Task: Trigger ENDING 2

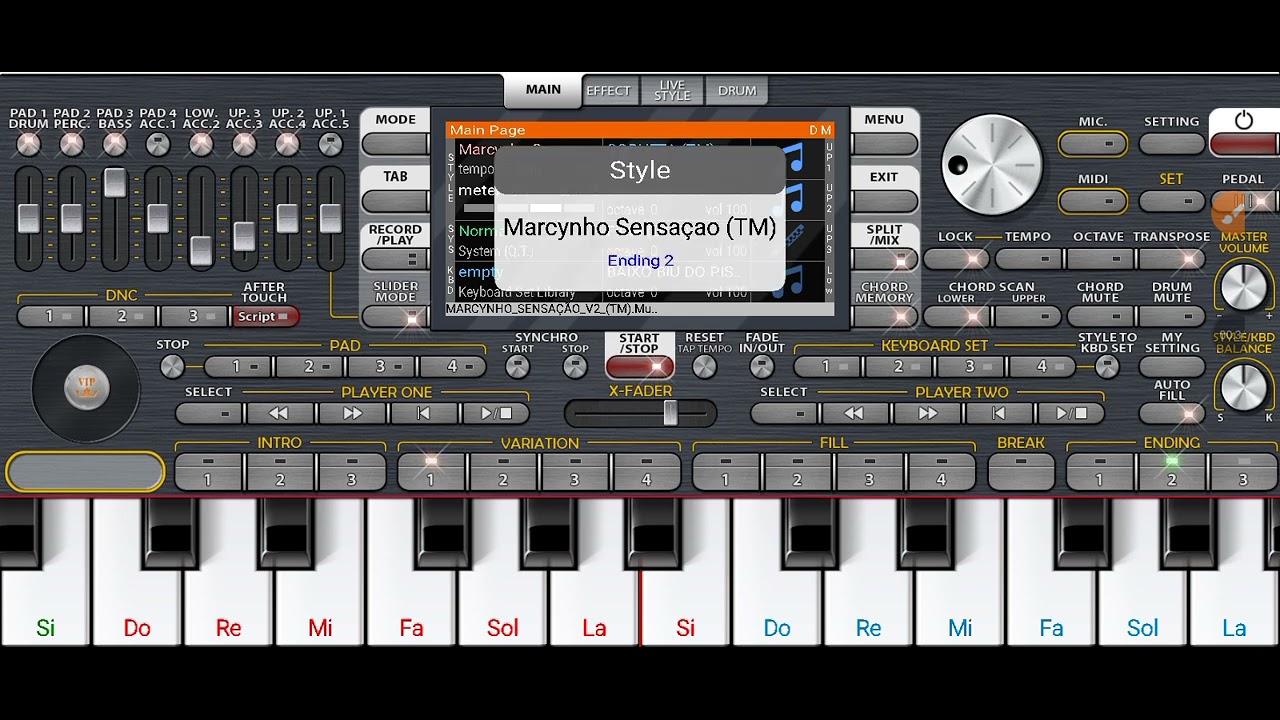Action: pyautogui.click(x=1172, y=472)
